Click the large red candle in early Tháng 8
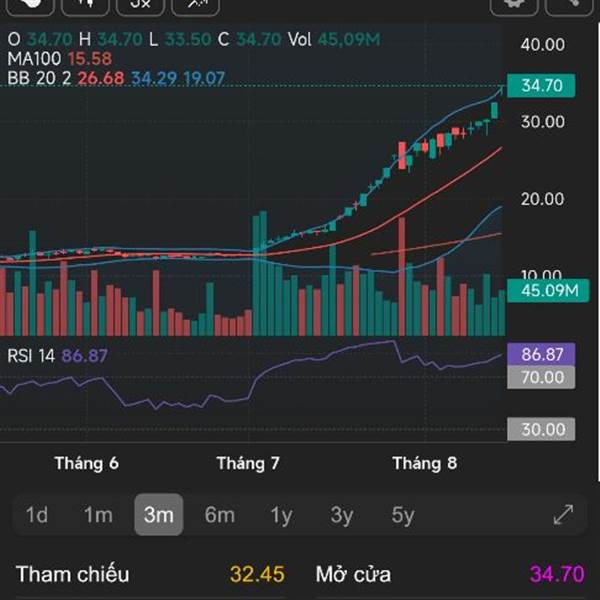The height and width of the screenshot is (600, 600). tap(402, 155)
